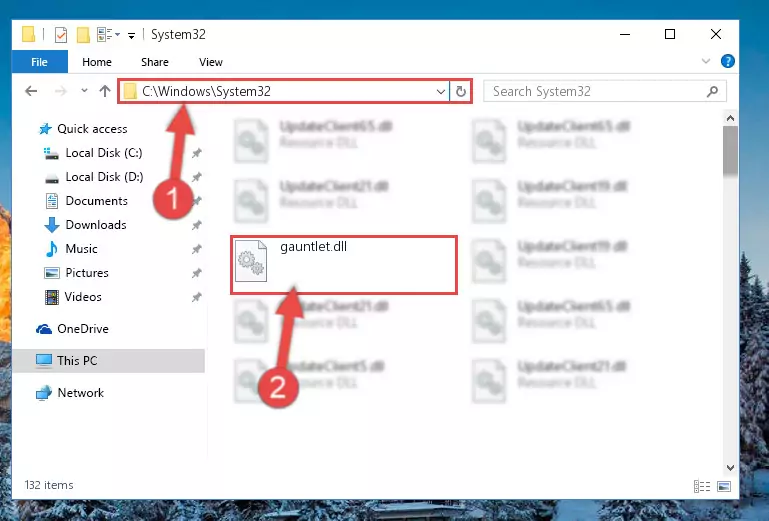Expand the address bar history dropdown
The image size is (769, 521).
tap(440, 91)
